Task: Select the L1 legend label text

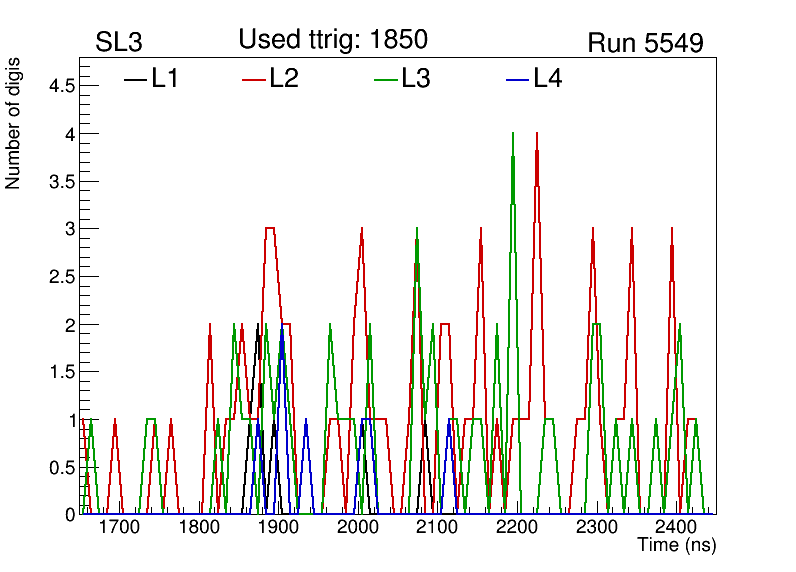Action: pos(165,79)
